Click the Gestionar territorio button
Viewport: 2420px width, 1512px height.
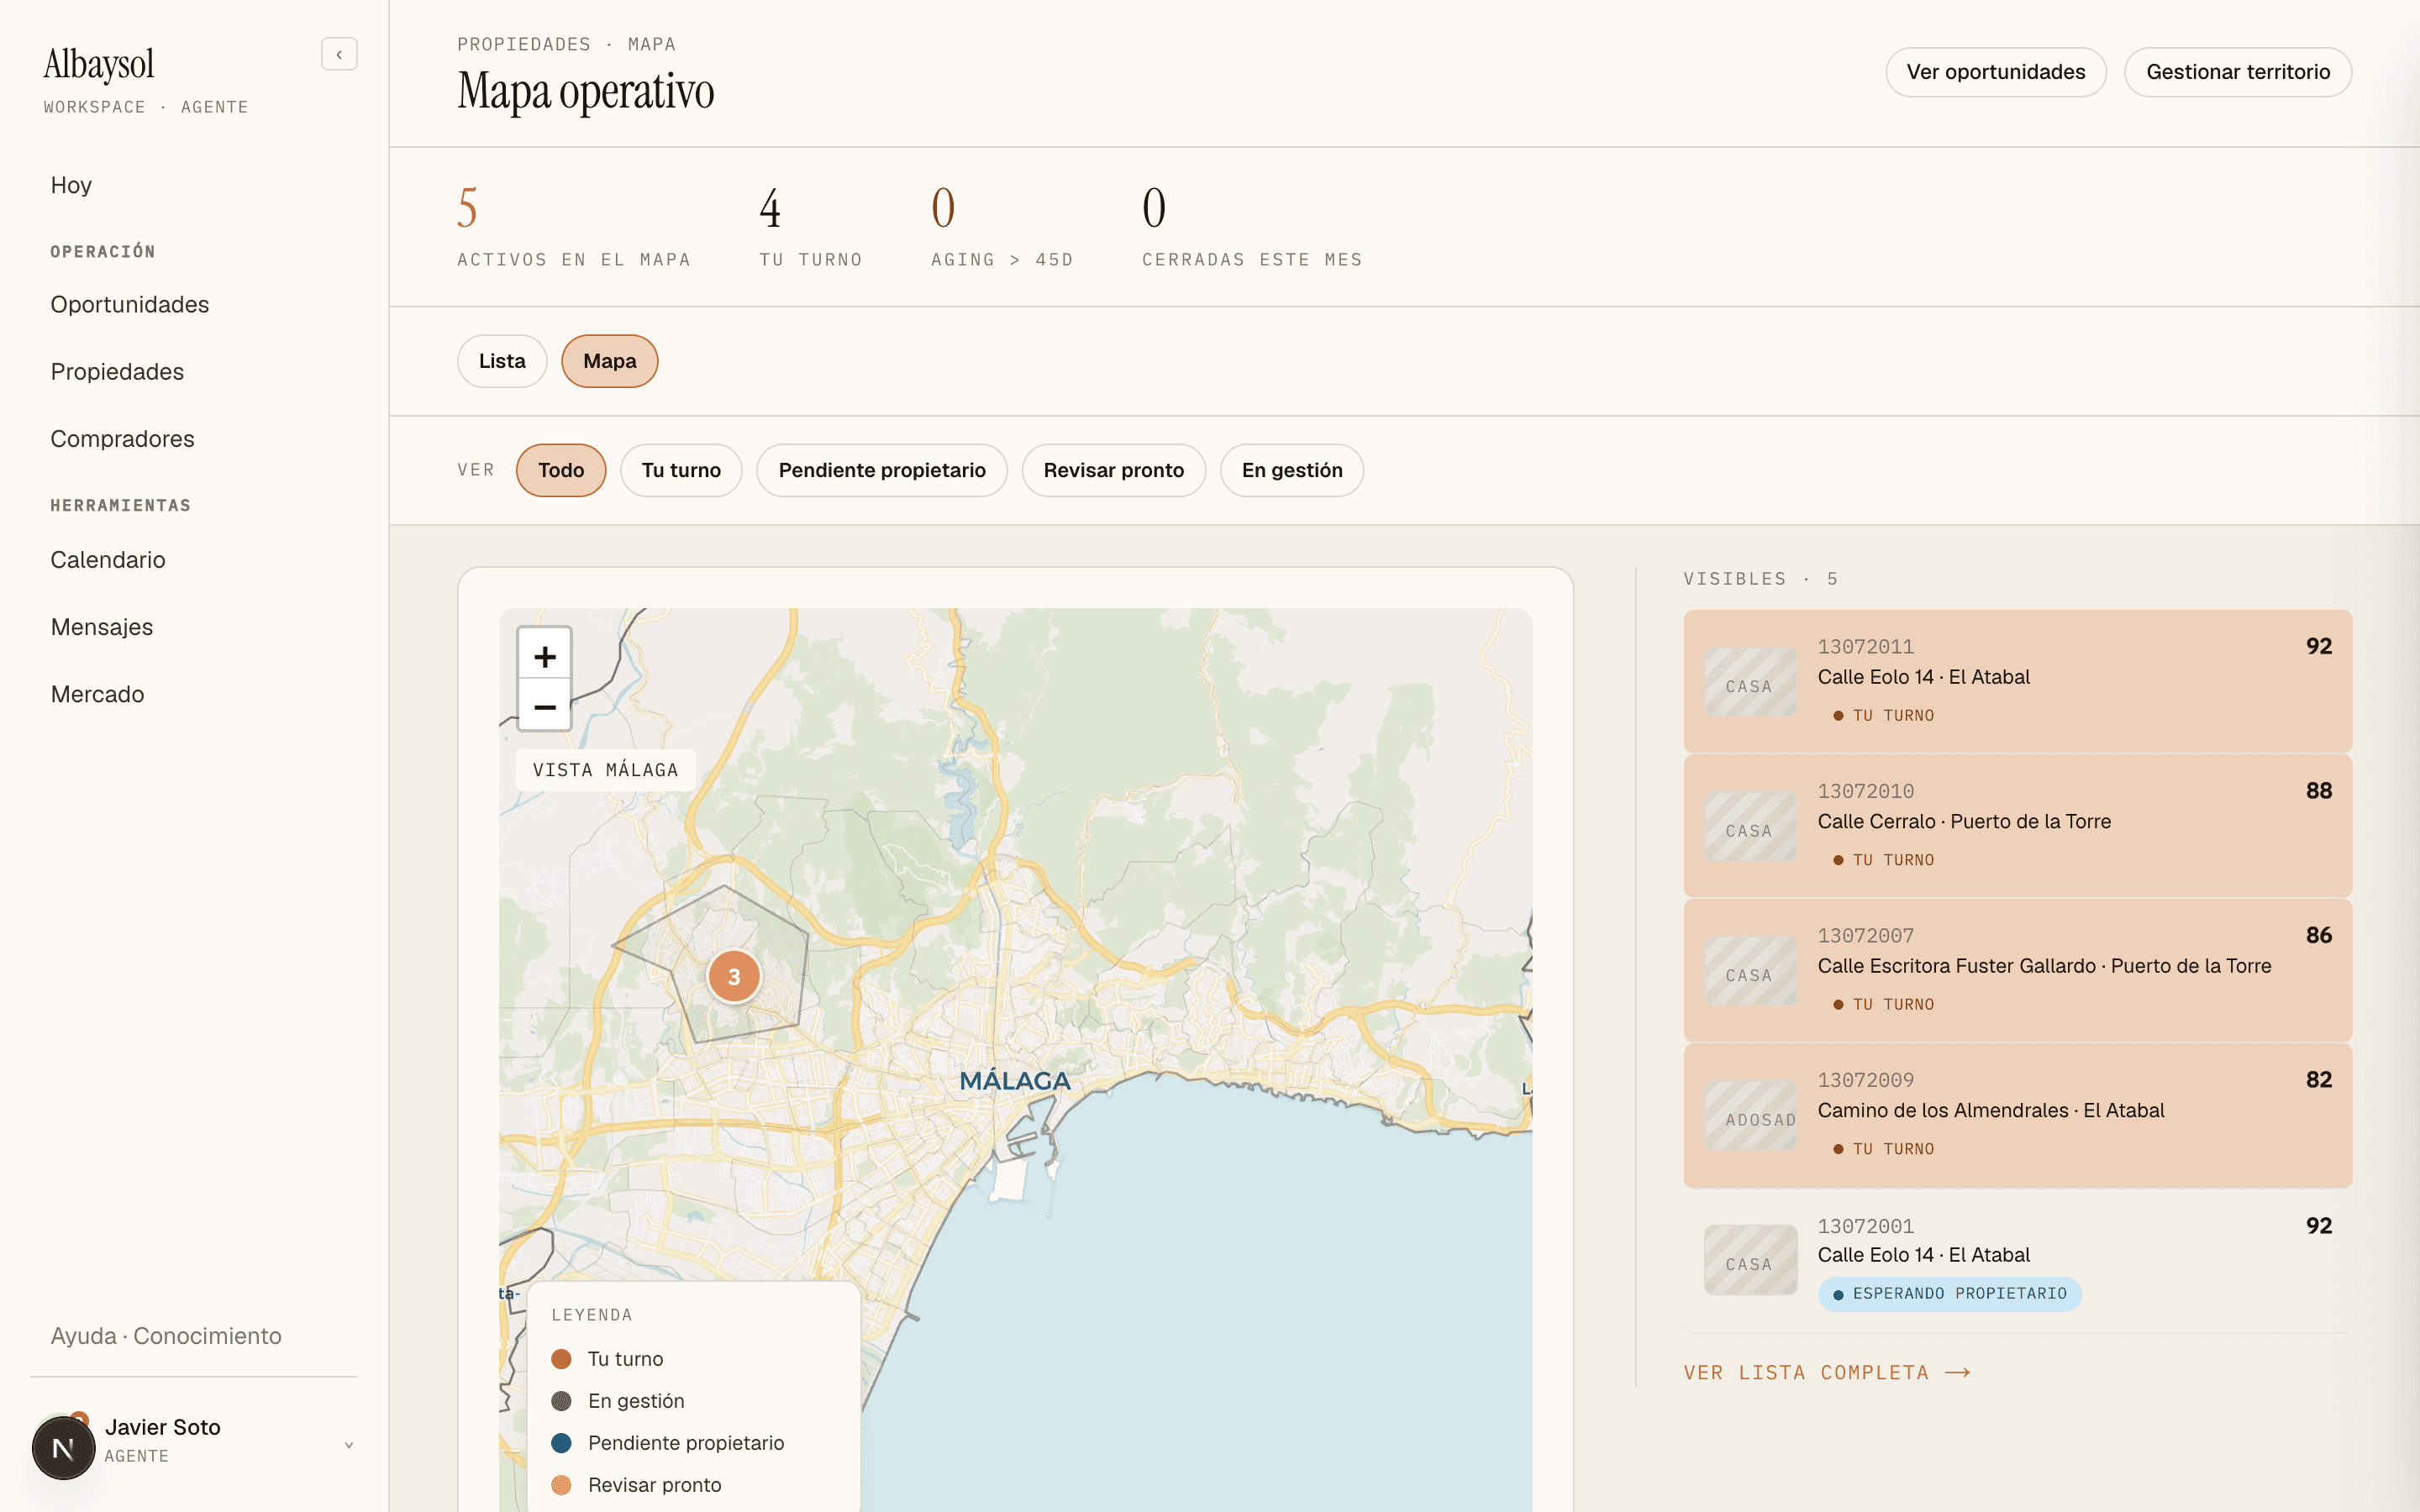[2238, 72]
